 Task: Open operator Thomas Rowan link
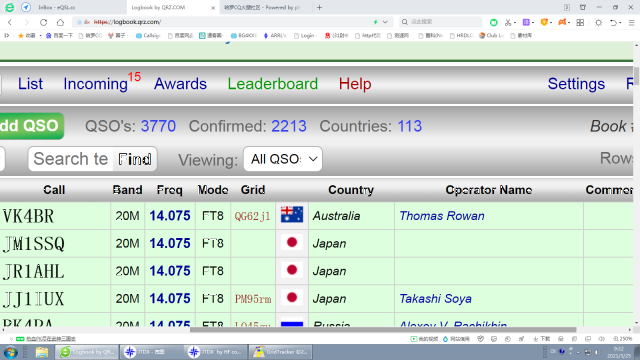(442, 216)
